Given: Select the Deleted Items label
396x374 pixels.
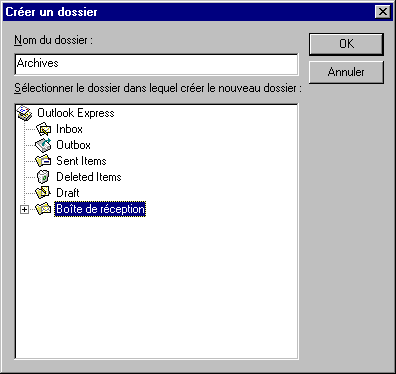Looking at the screenshot, I should [89, 177].
